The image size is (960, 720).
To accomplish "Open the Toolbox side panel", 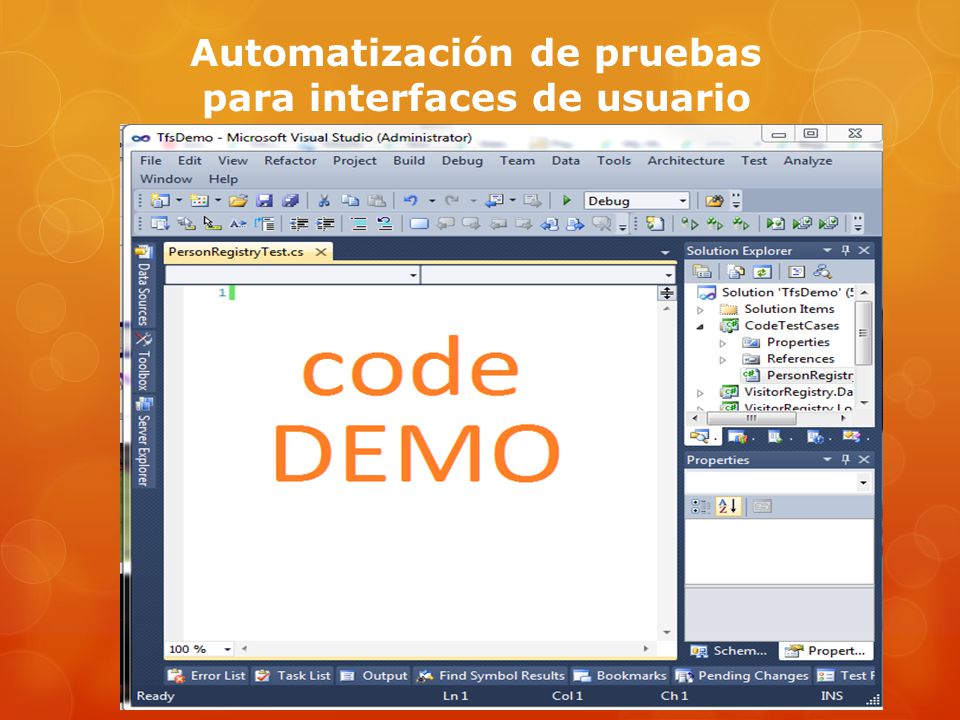I will click(x=144, y=362).
